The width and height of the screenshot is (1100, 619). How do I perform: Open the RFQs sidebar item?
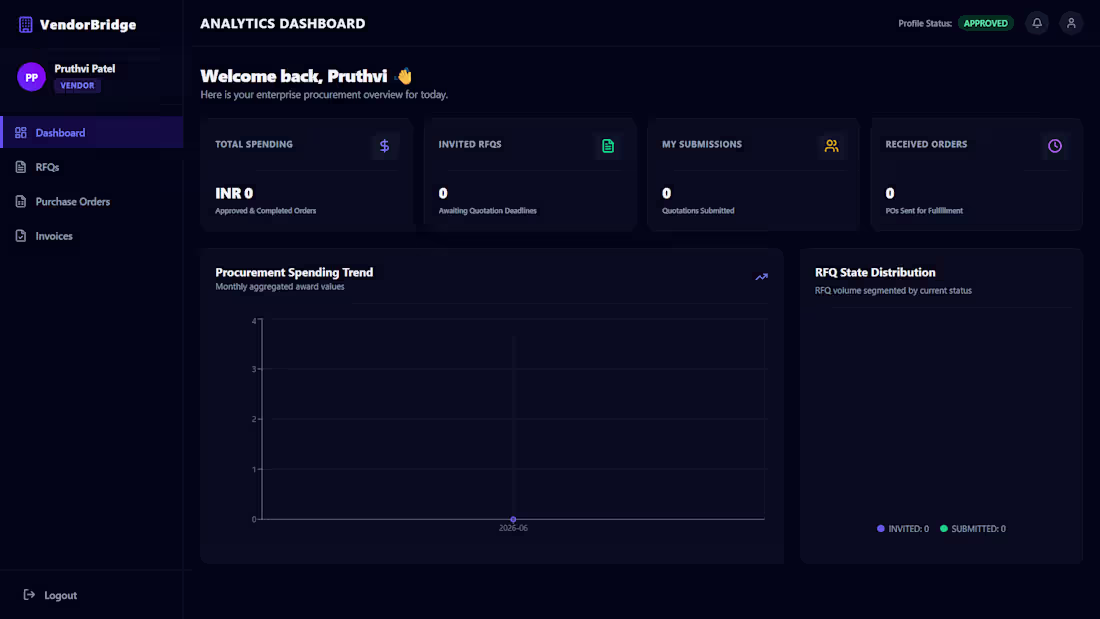(x=92, y=167)
